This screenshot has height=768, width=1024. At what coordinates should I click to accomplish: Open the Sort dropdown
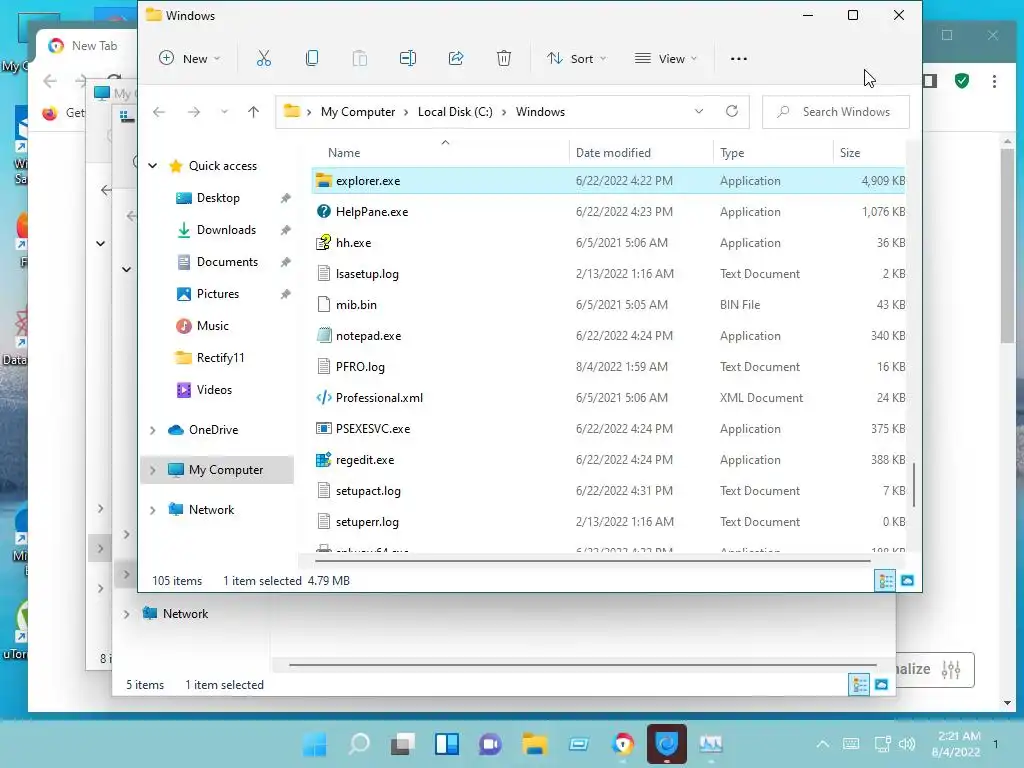coord(576,59)
